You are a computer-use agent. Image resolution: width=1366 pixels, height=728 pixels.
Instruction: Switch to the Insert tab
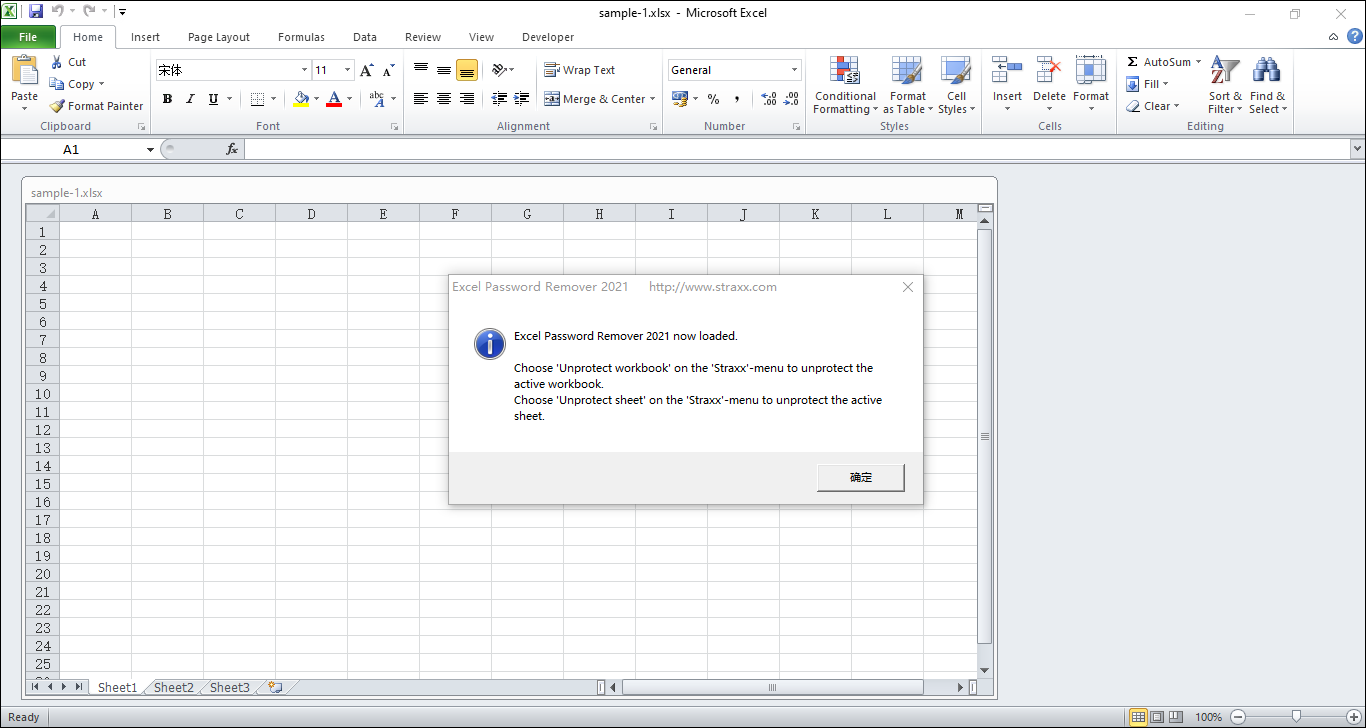click(x=145, y=37)
